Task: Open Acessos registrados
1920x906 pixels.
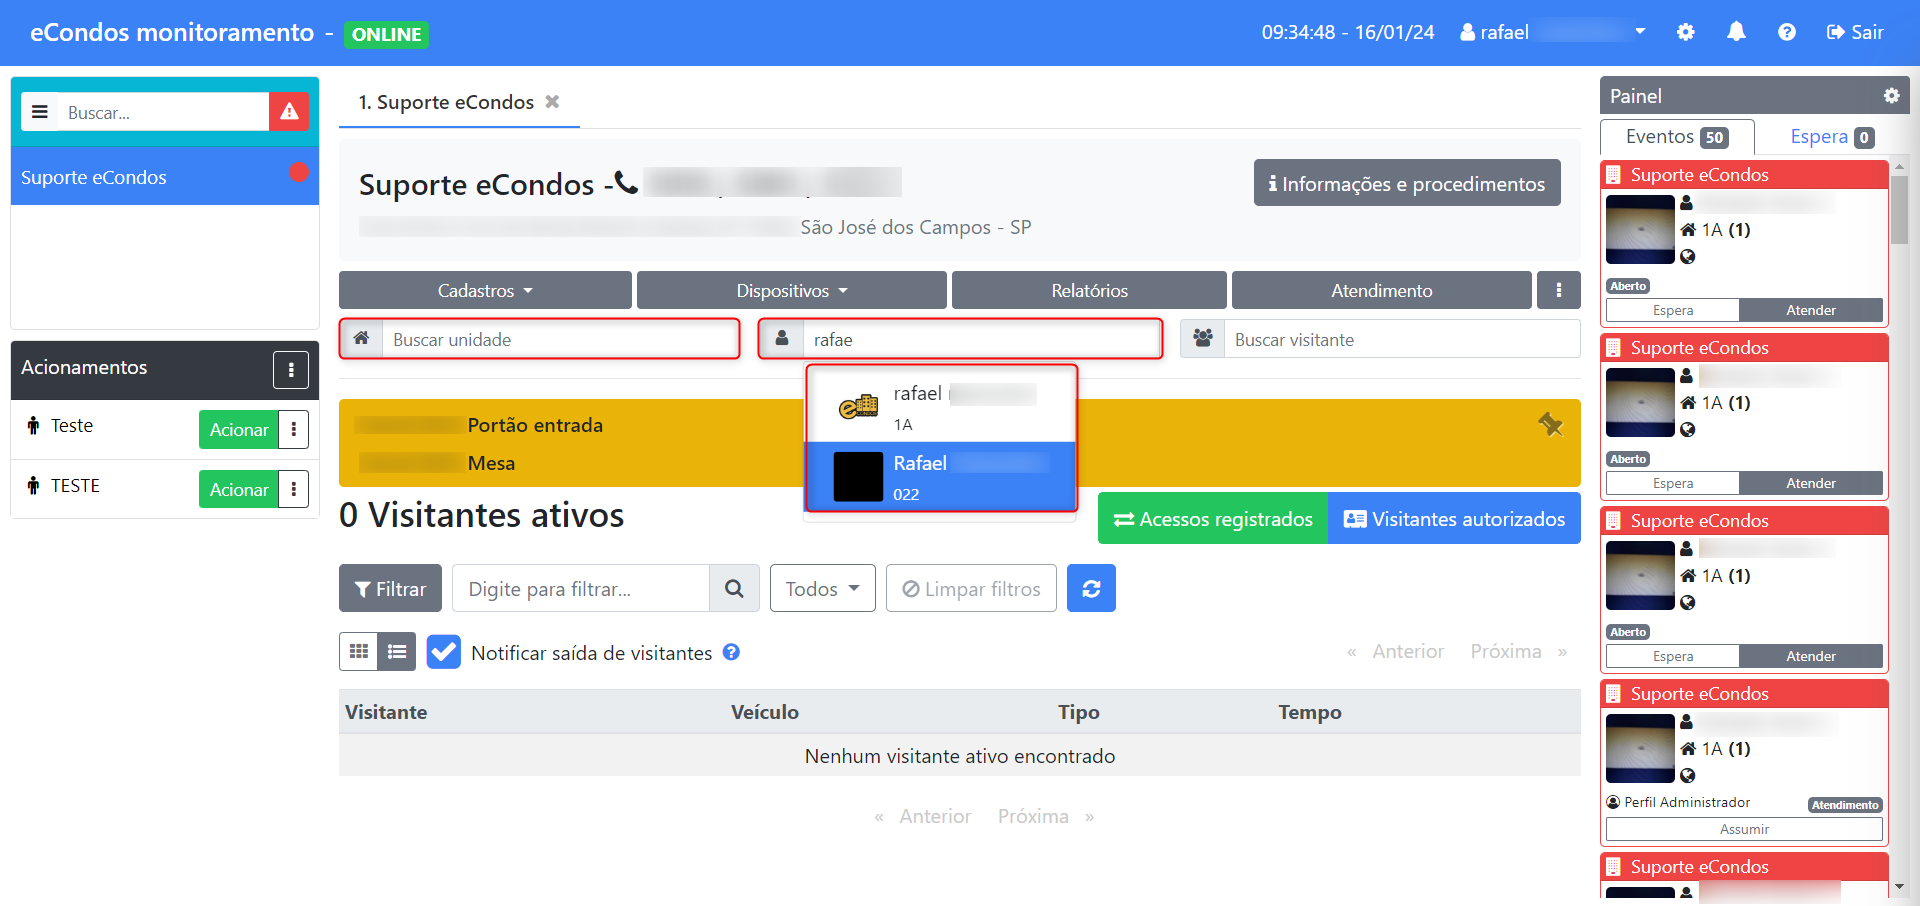Action: tap(1213, 519)
